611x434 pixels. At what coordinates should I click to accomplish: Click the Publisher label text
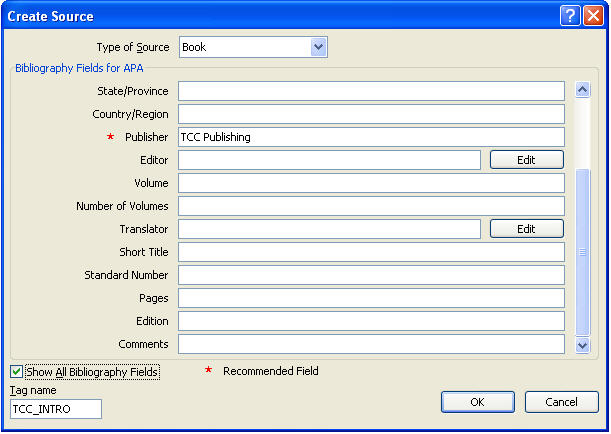(x=147, y=137)
